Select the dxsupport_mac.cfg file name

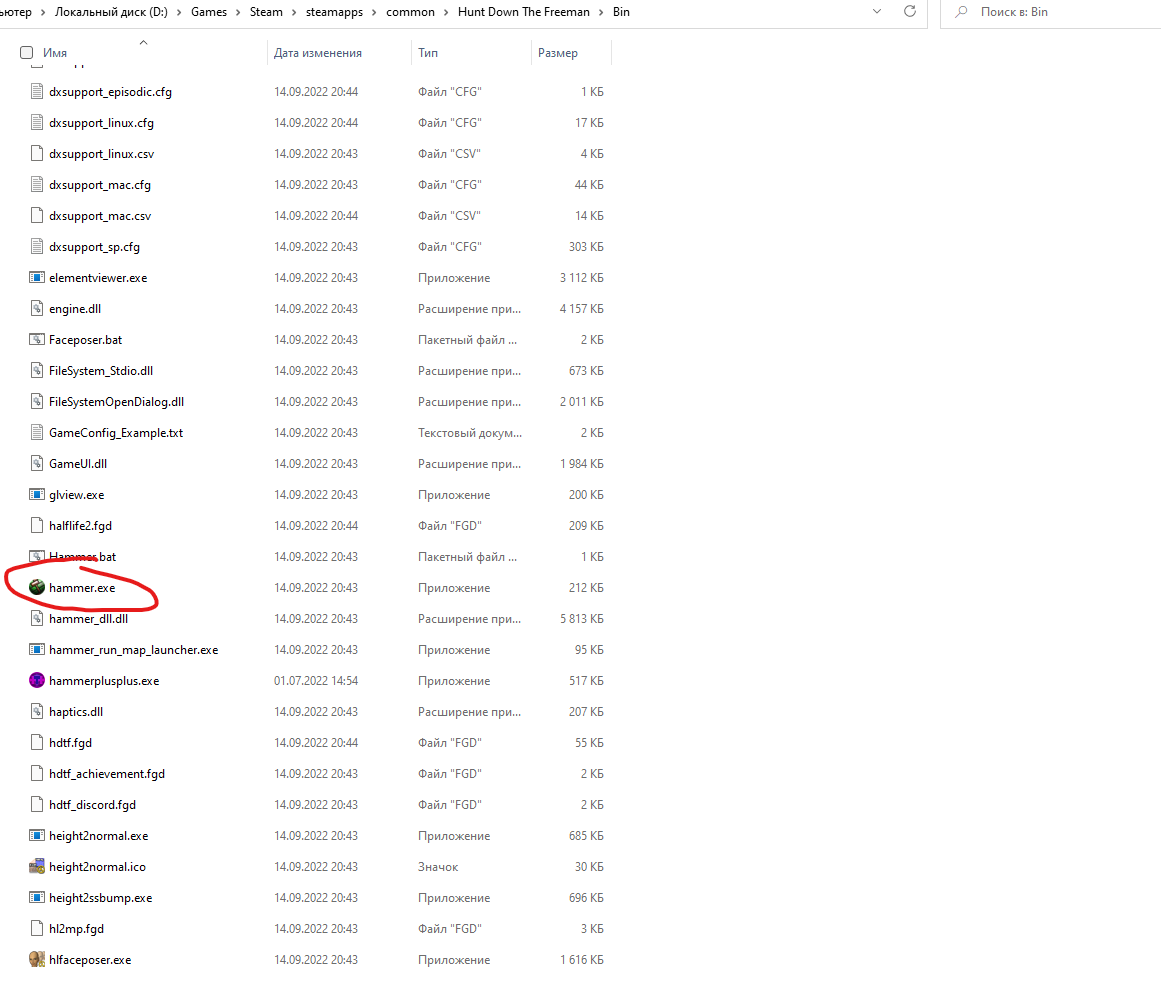coord(100,185)
